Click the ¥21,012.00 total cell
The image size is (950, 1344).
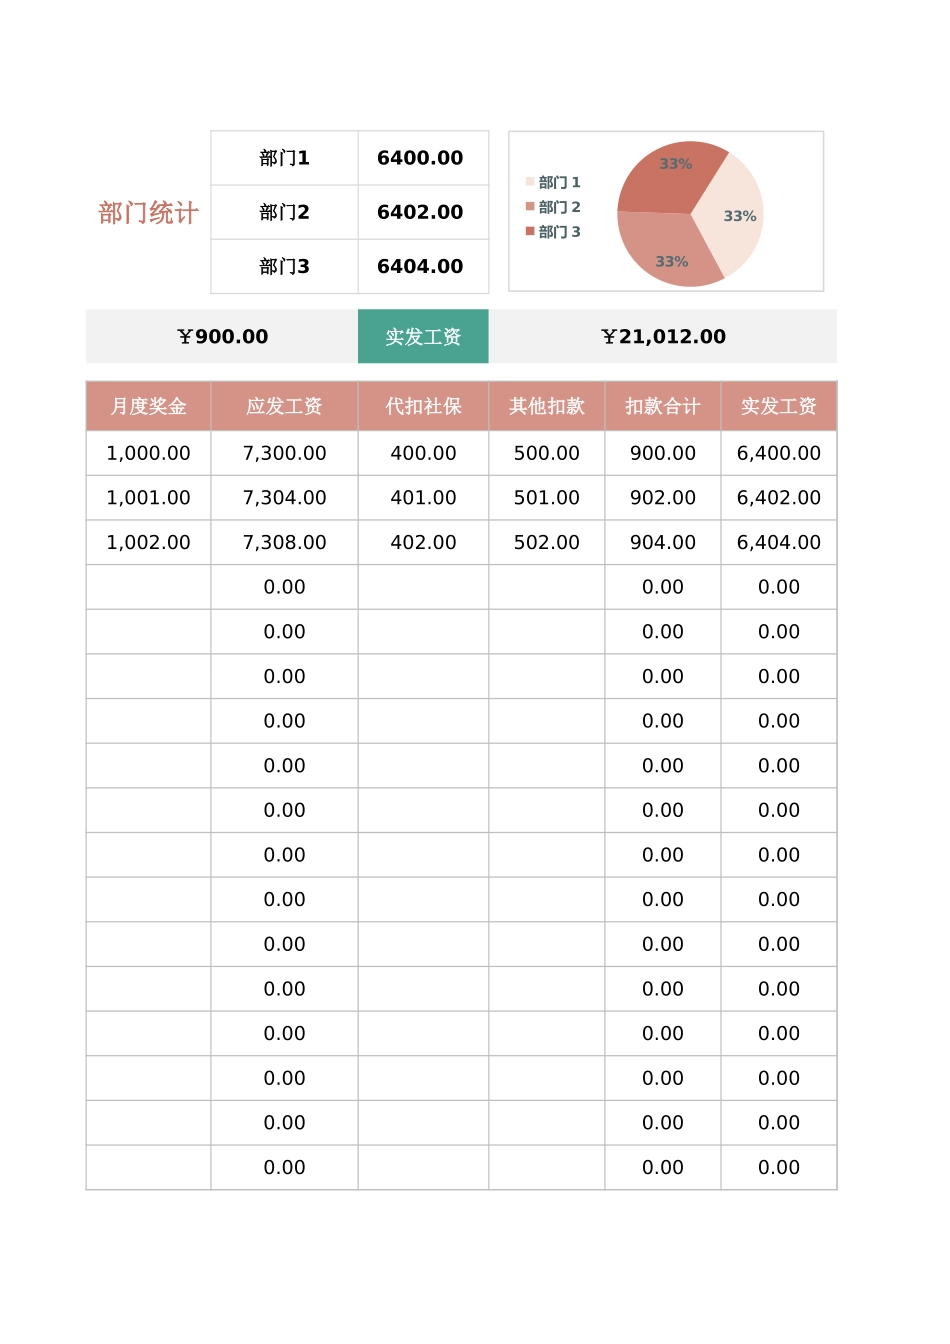663,337
